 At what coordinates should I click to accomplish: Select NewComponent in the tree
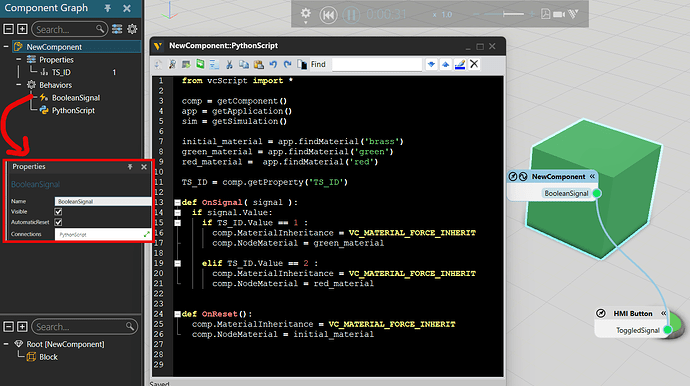[54, 47]
